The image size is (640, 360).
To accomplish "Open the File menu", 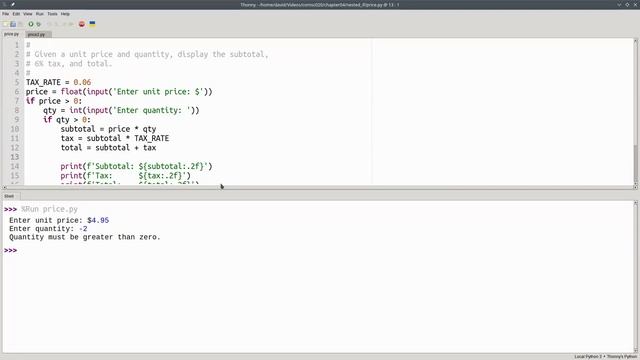I will 6,14.
